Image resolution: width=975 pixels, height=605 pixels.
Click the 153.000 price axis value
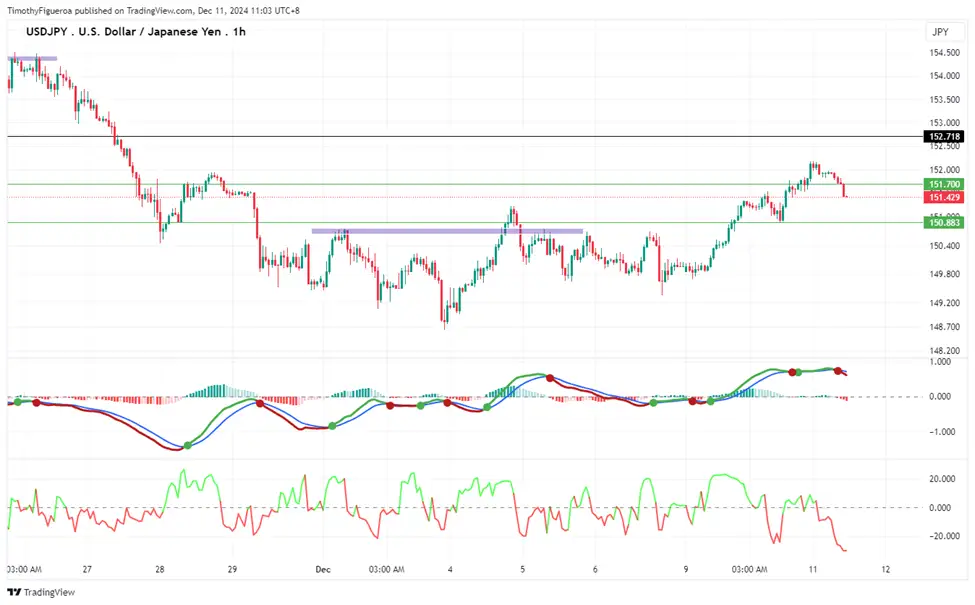click(x=945, y=122)
